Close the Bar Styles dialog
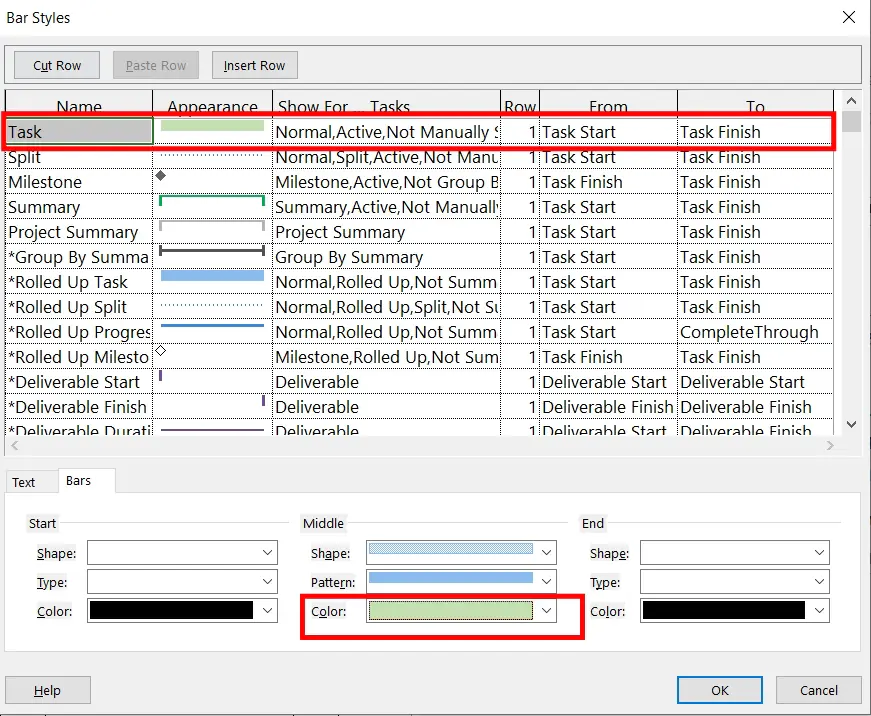871x716 pixels. point(849,17)
